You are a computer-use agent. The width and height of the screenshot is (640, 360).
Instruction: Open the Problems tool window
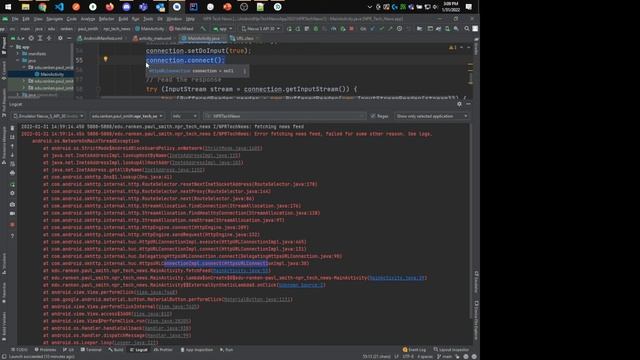(45, 350)
